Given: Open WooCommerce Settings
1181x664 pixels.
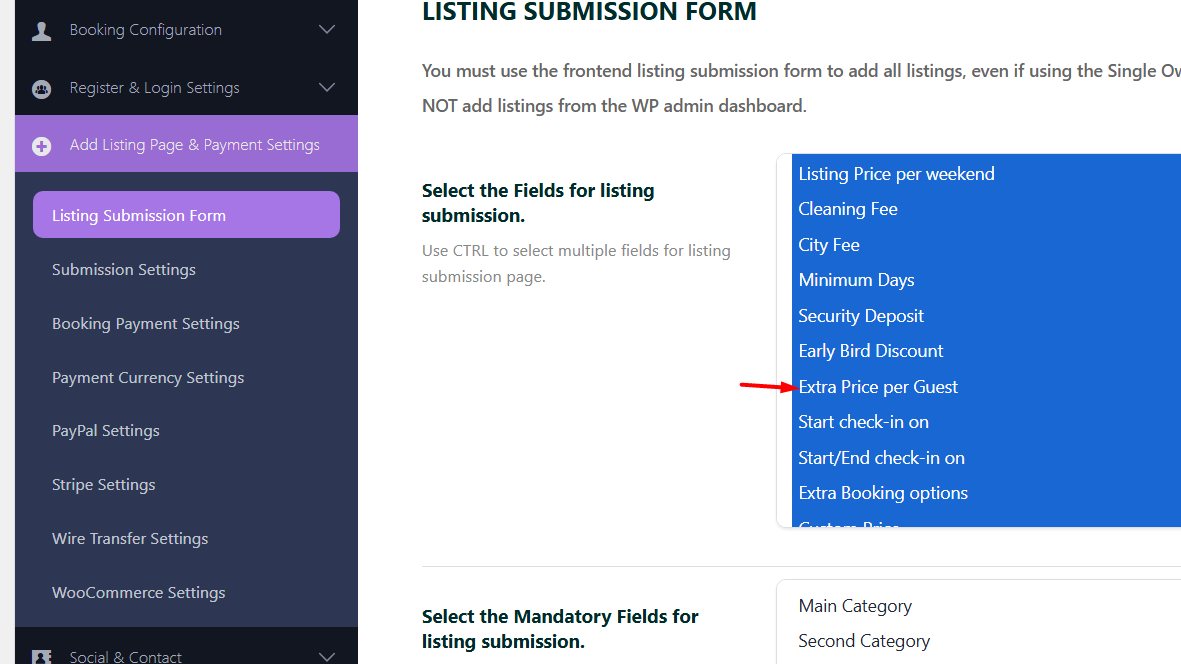Looking at the screenshot, I should click(x=139, y=593).
